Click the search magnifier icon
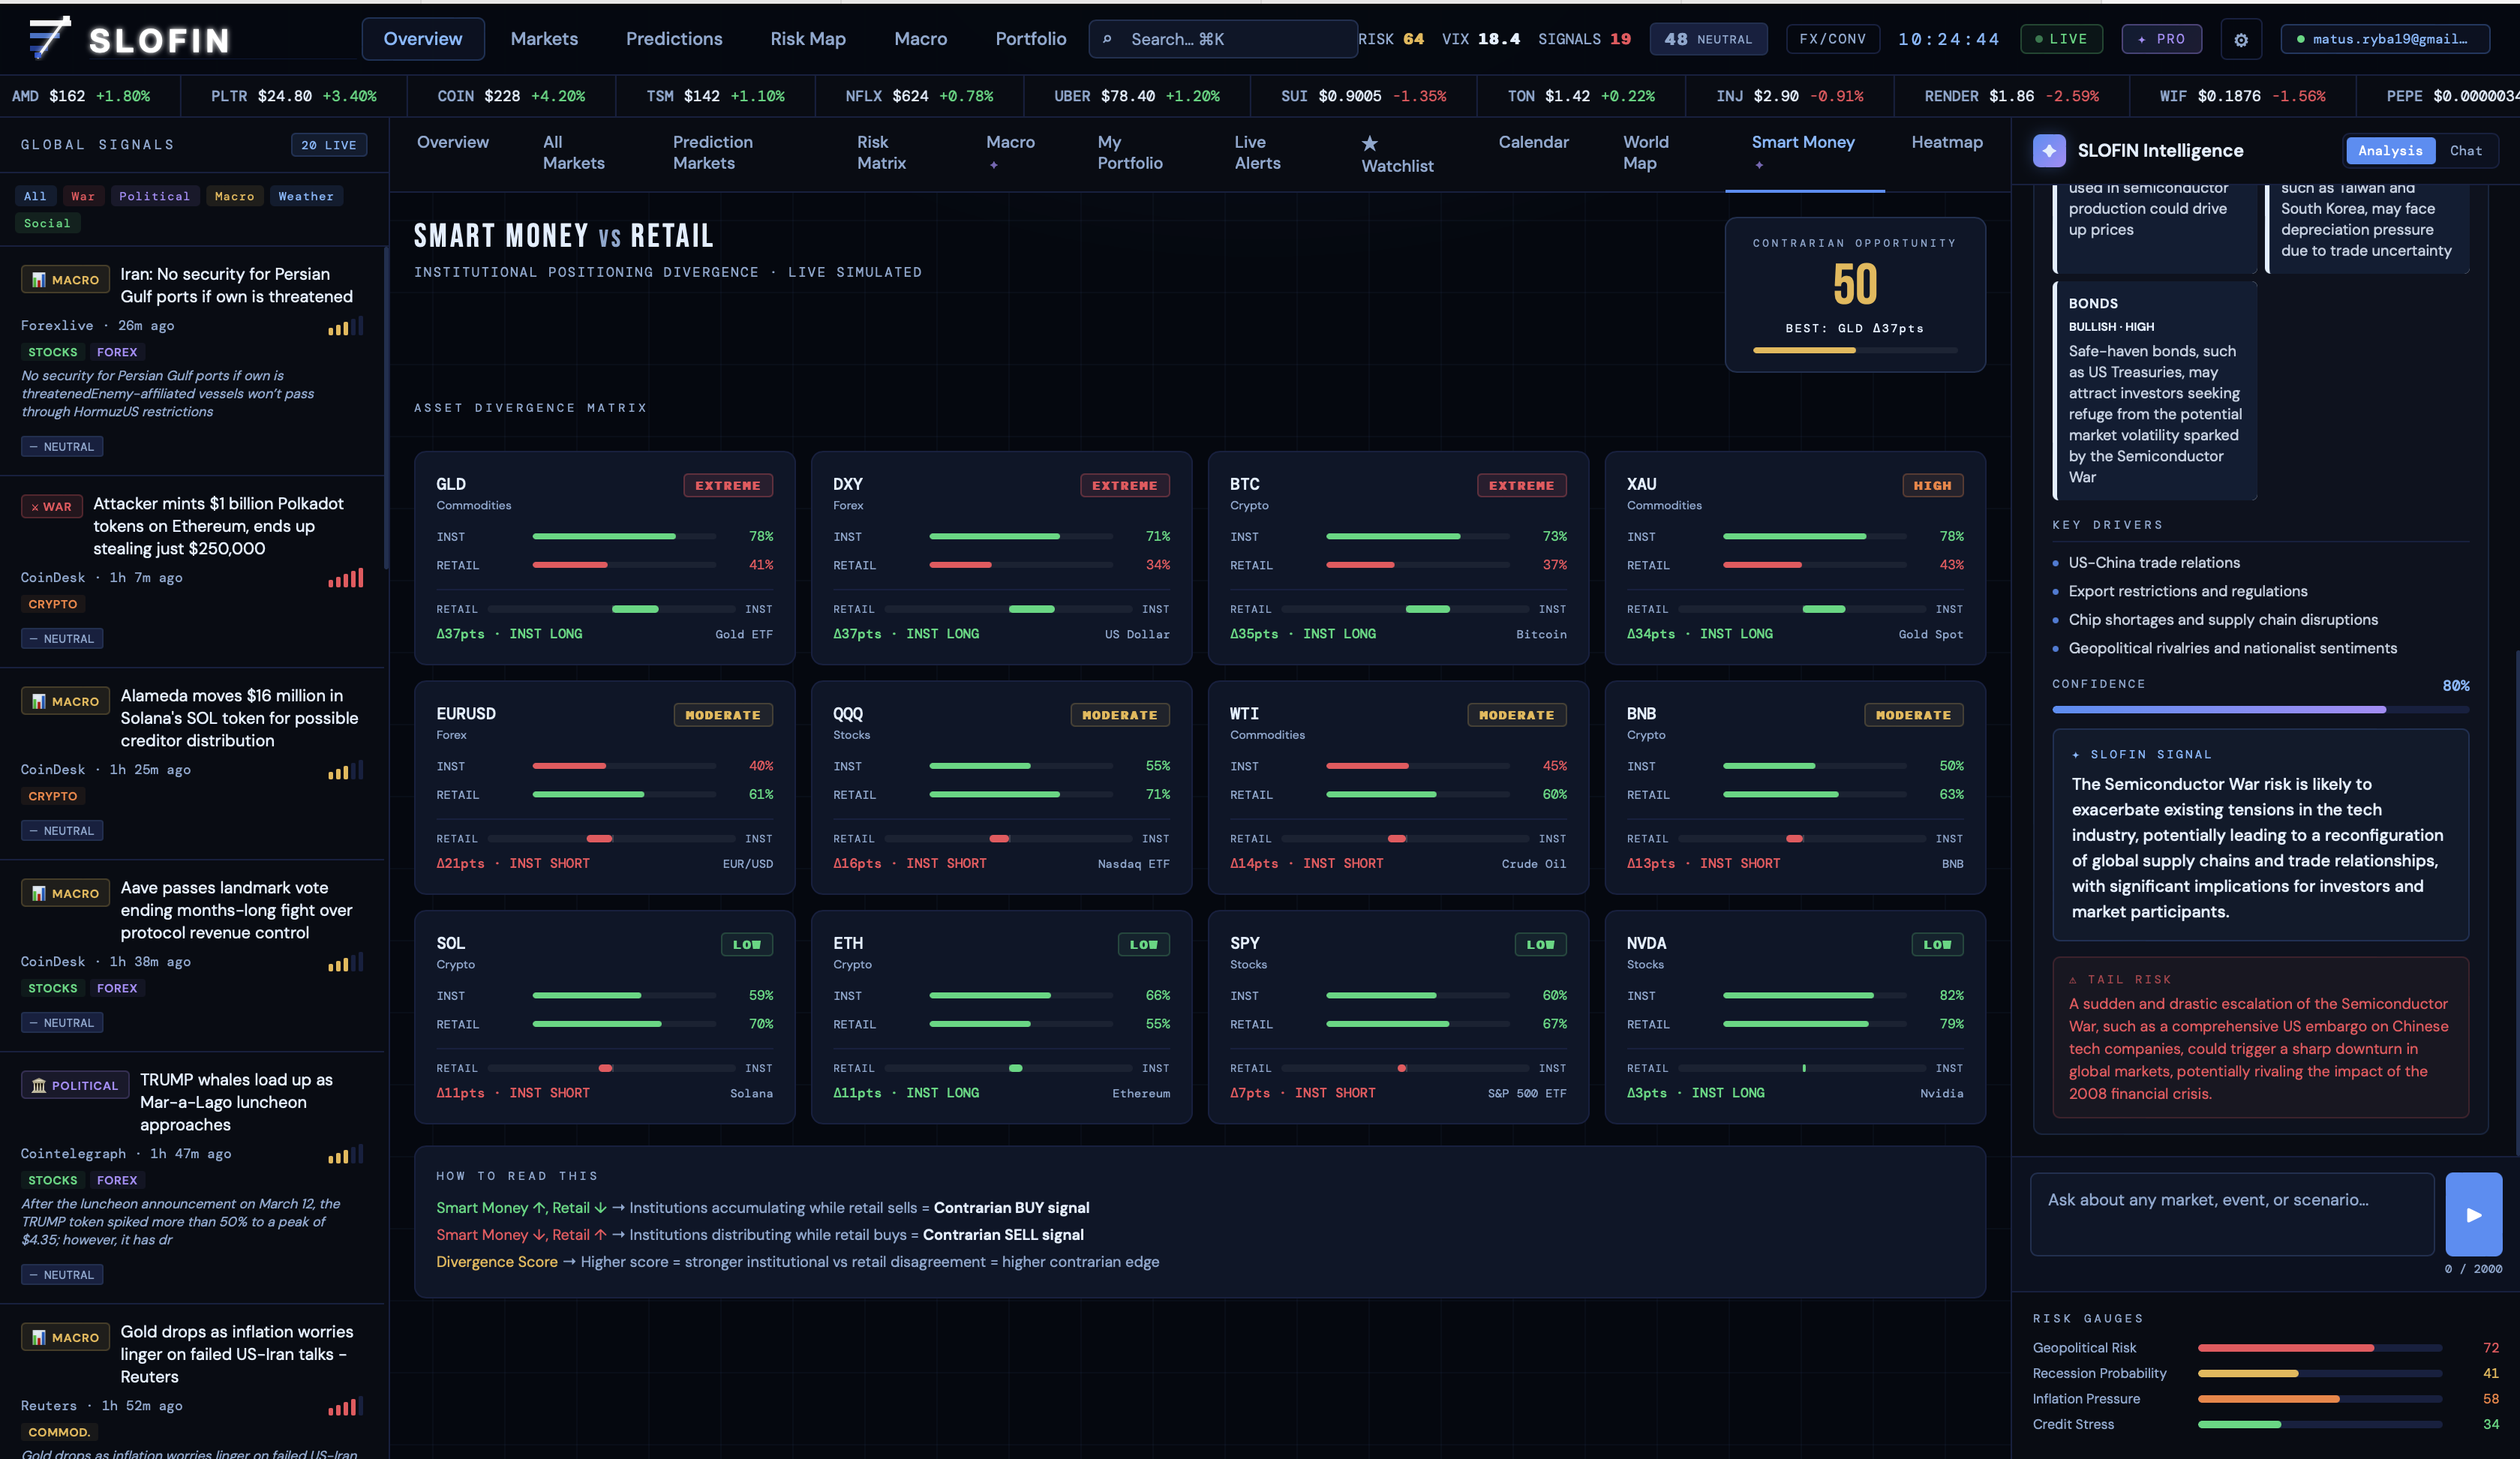Viewport: 2520px width, 1459px height. click(x=1107, y=39)
